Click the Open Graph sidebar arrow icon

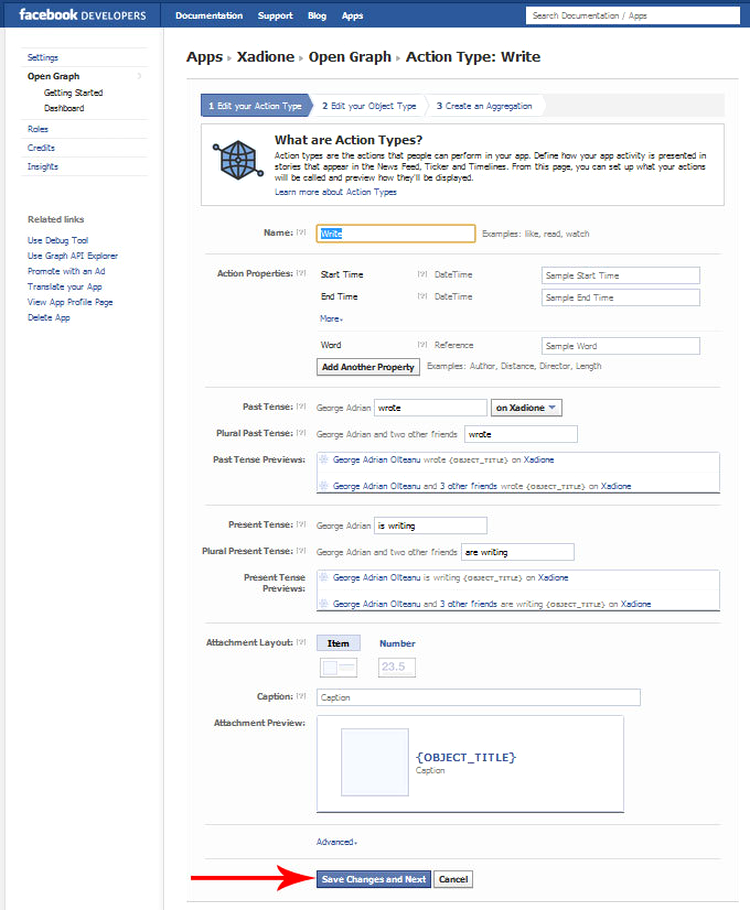[139, 76]
